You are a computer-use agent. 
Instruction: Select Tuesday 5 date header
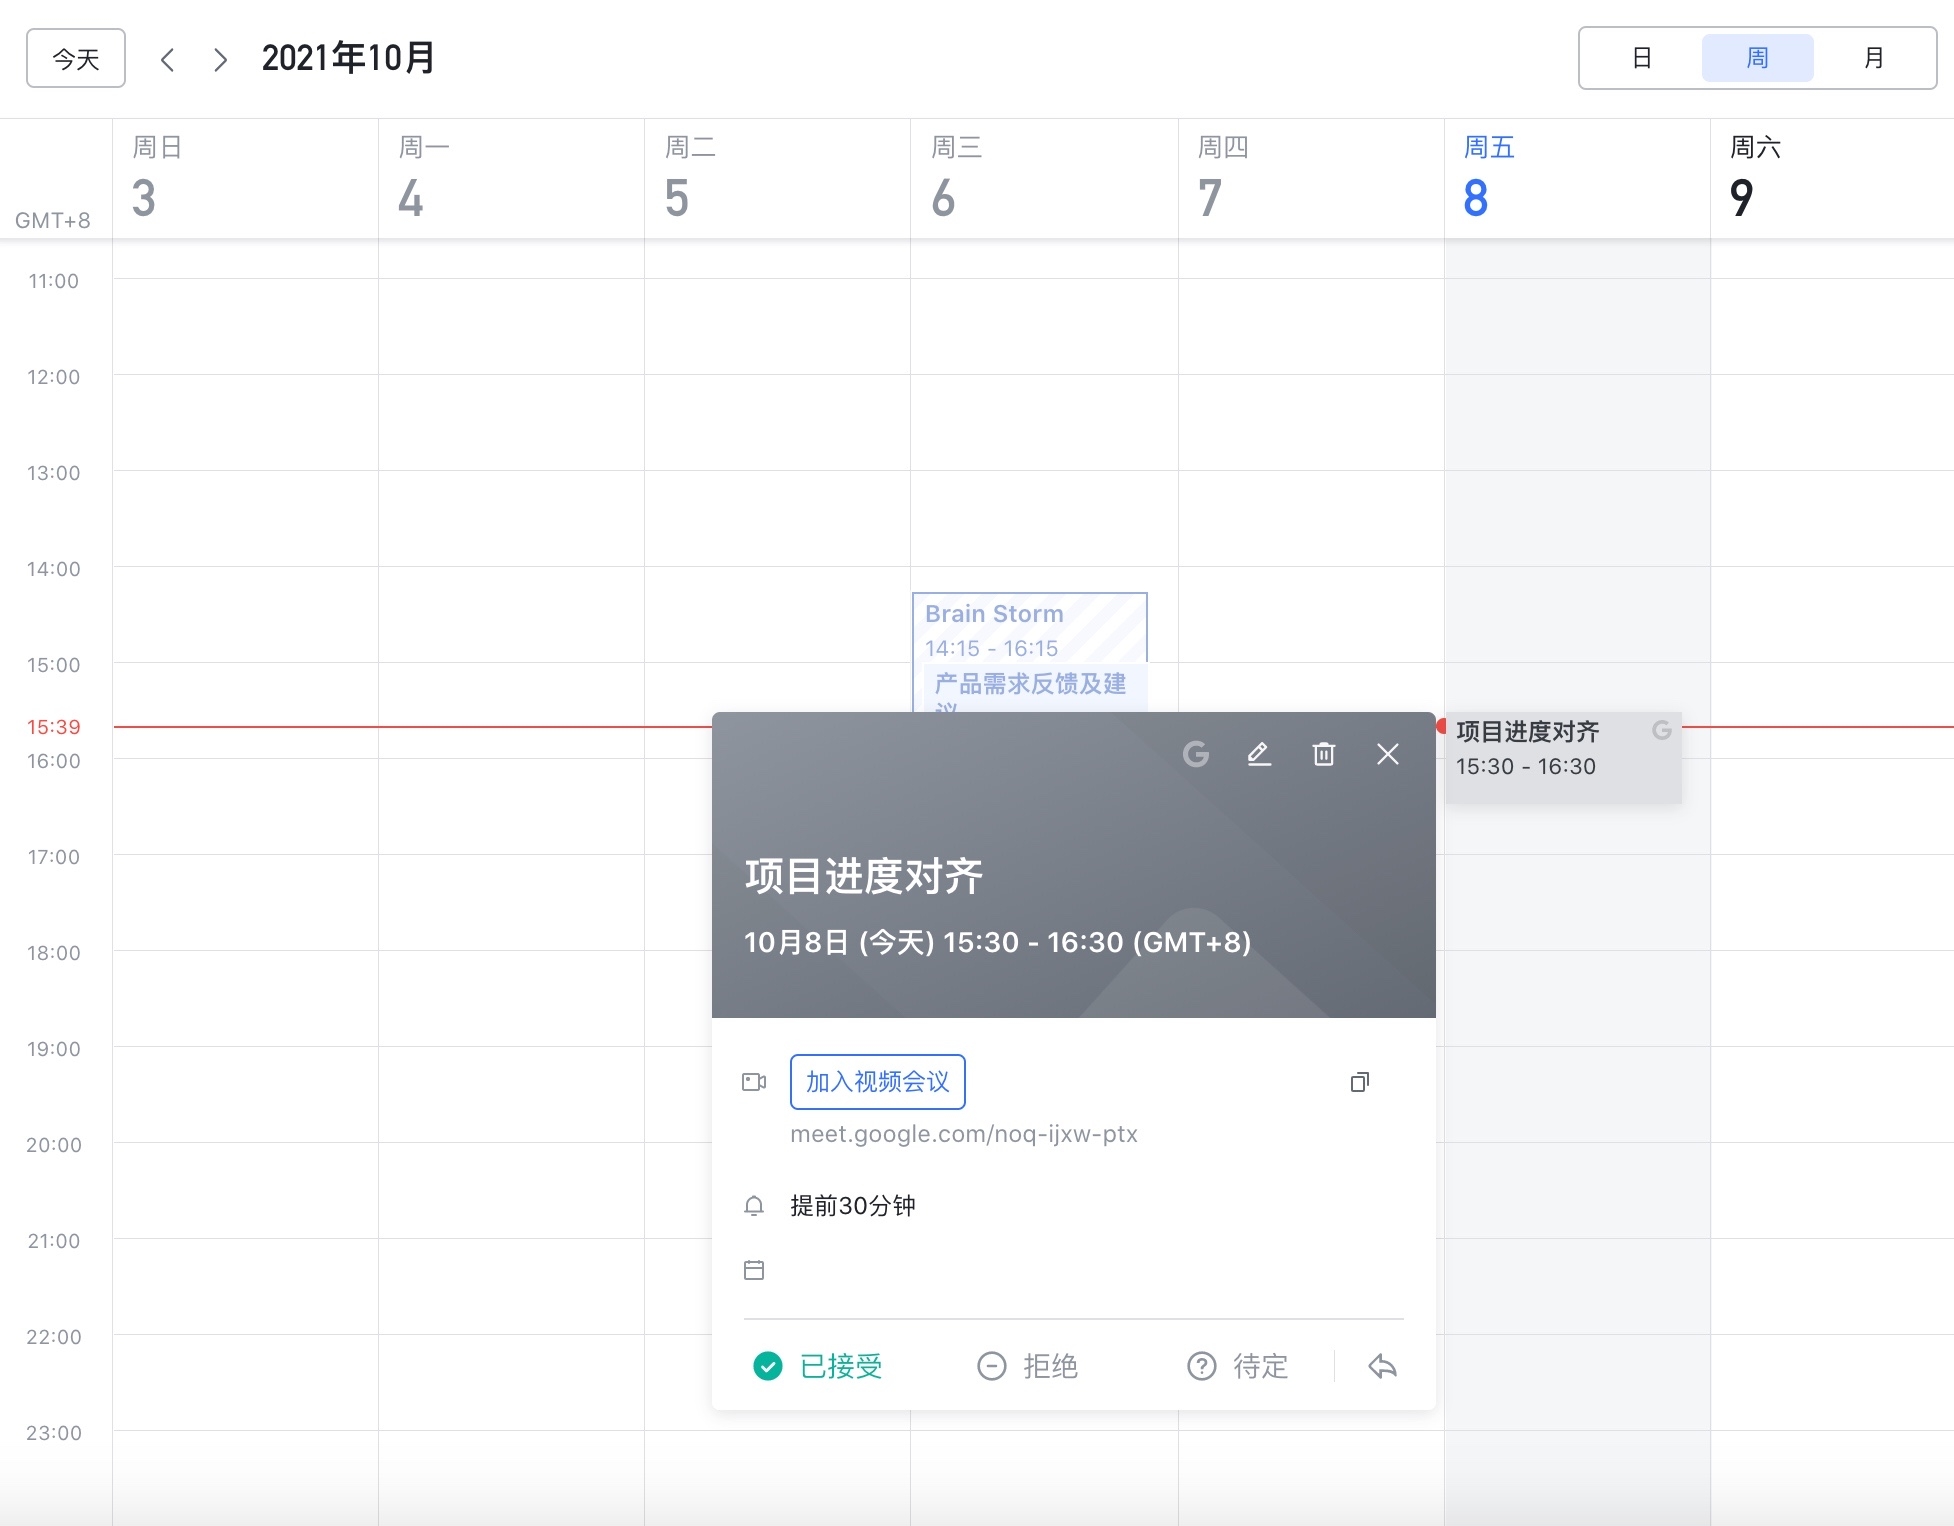777,179
